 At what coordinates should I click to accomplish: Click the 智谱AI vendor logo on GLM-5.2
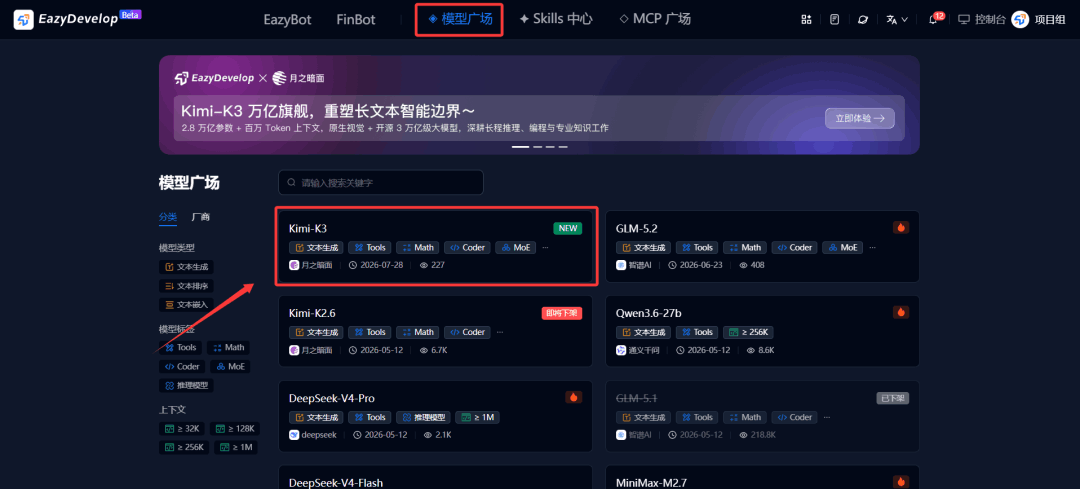tap(621, 264)
